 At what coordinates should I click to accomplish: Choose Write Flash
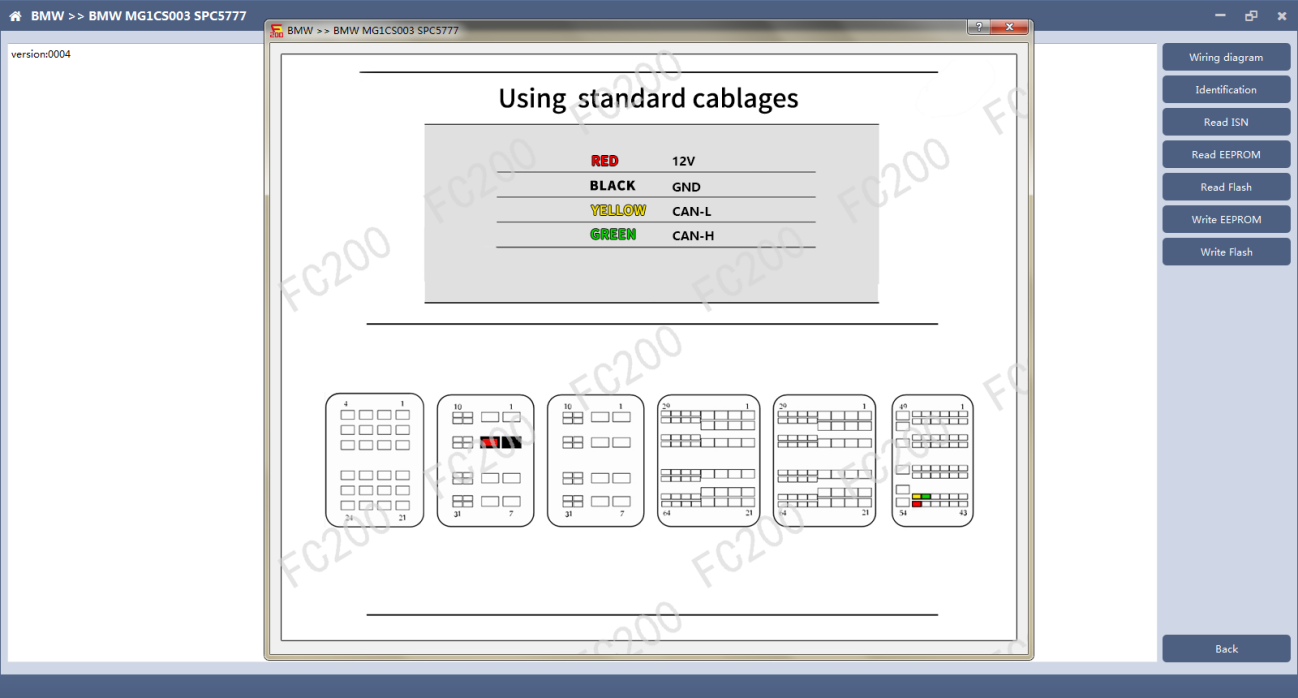pyautogui.click(x=1226, y=252)
